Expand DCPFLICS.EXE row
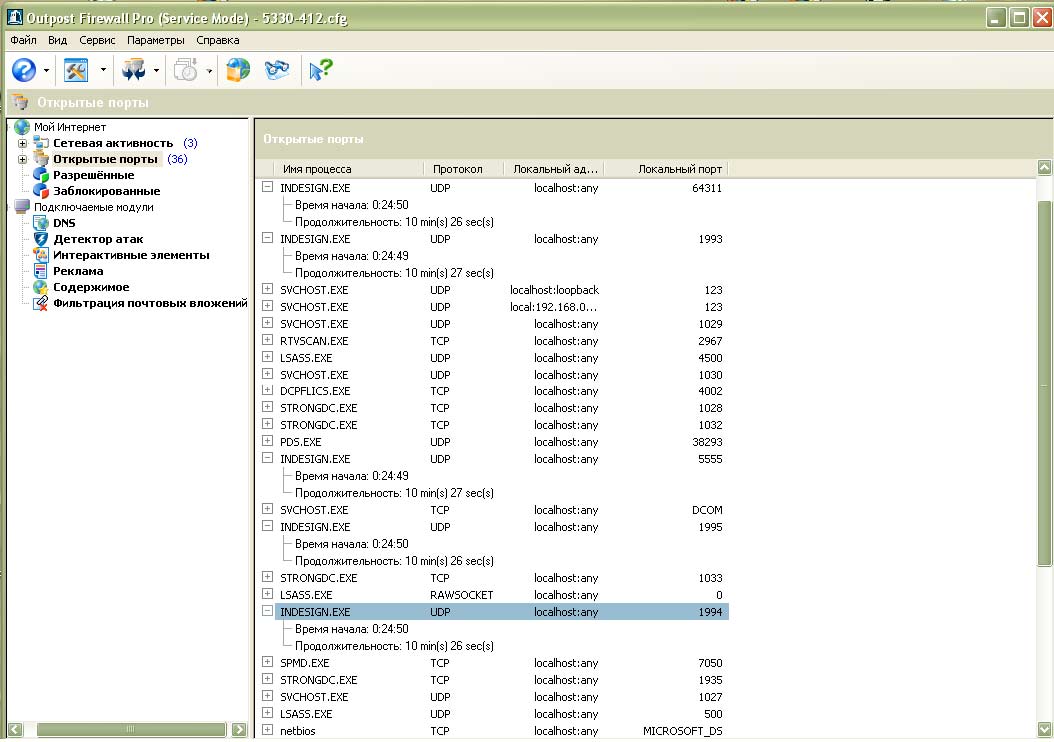 [268, 390]
